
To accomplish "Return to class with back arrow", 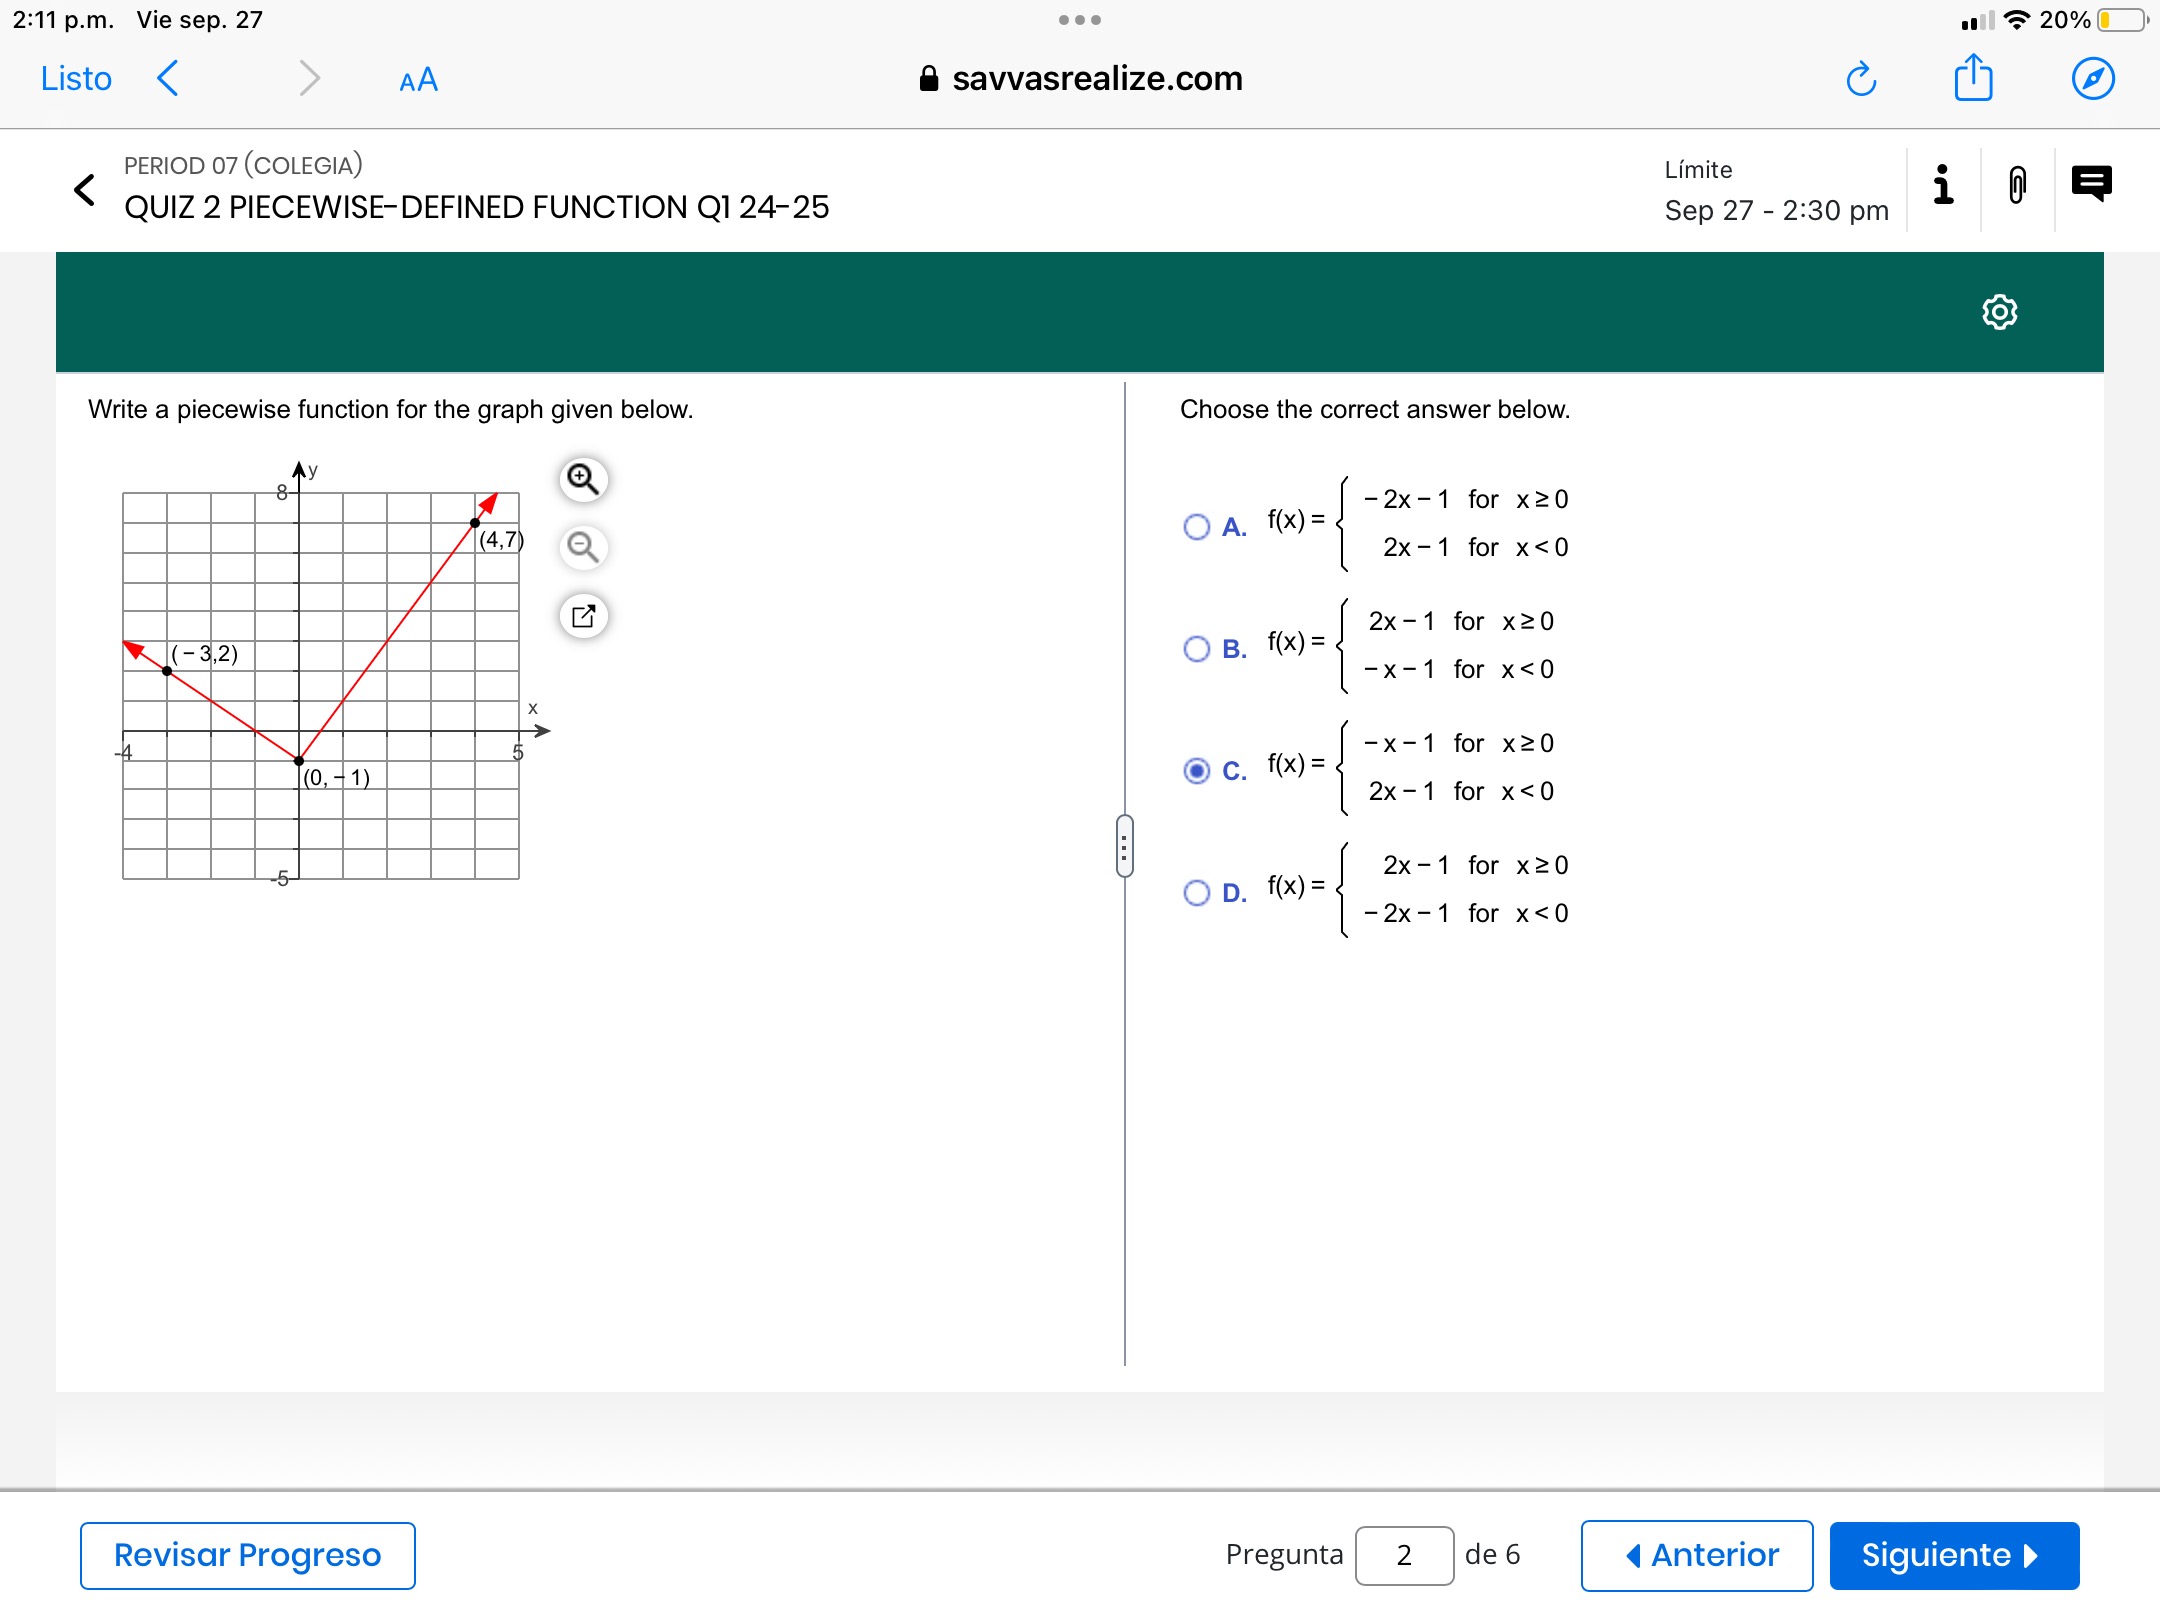I will pyautogui.click(x=85, y=188).
